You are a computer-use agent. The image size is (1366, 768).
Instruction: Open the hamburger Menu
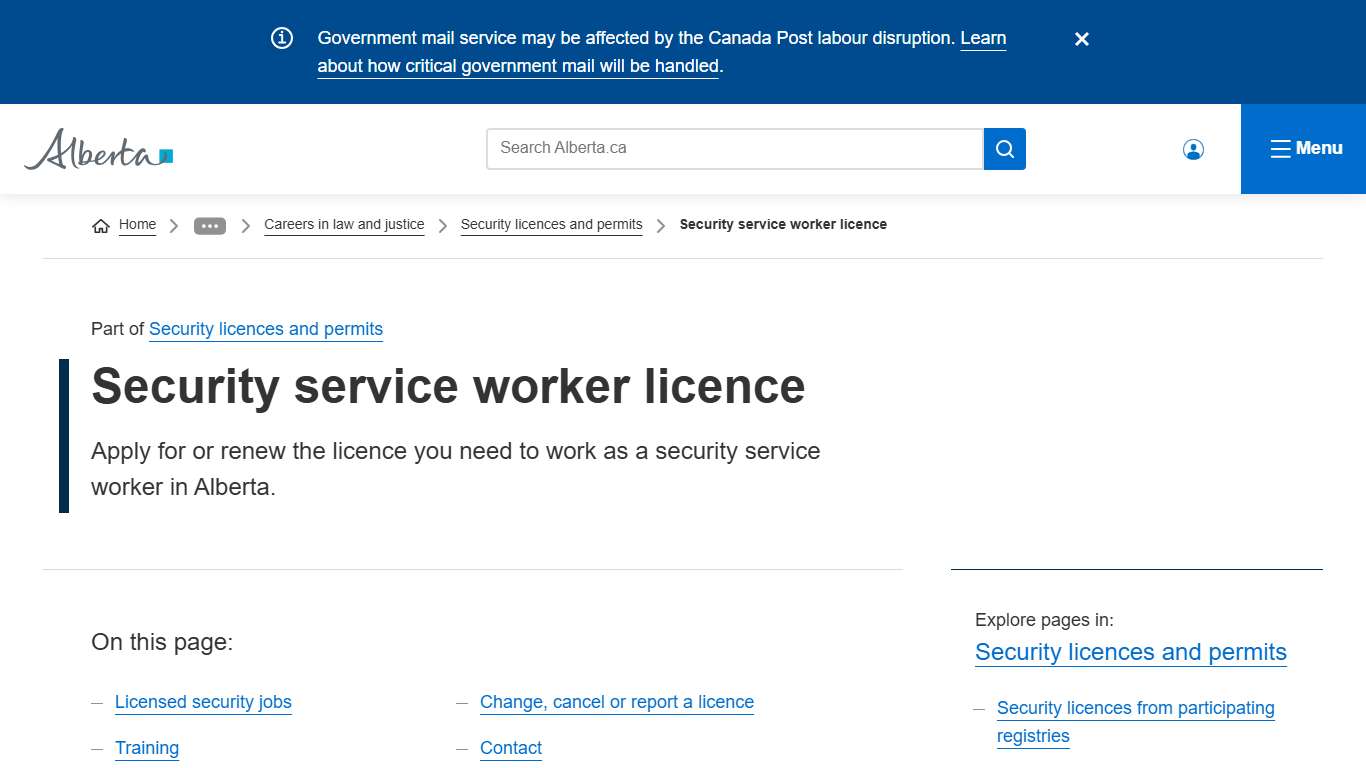[1305, 148]
